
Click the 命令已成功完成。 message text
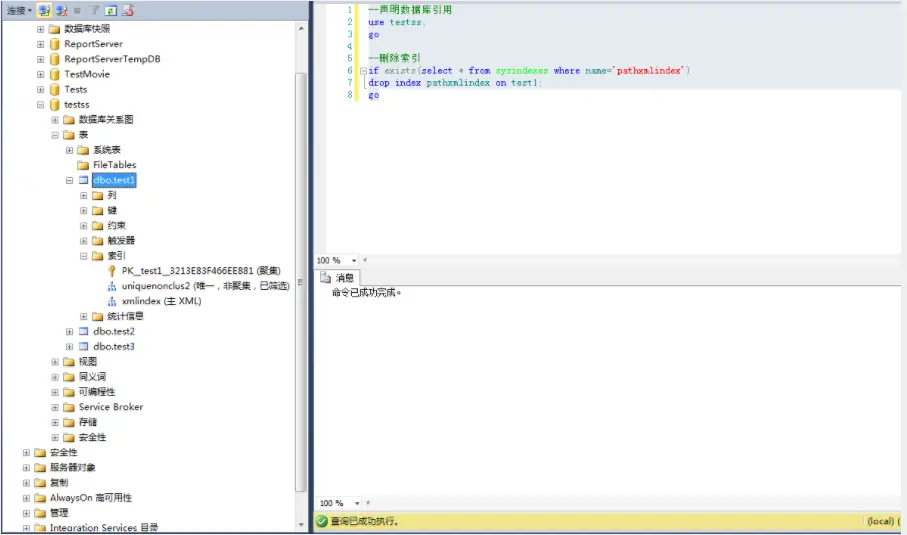point(366,293)
